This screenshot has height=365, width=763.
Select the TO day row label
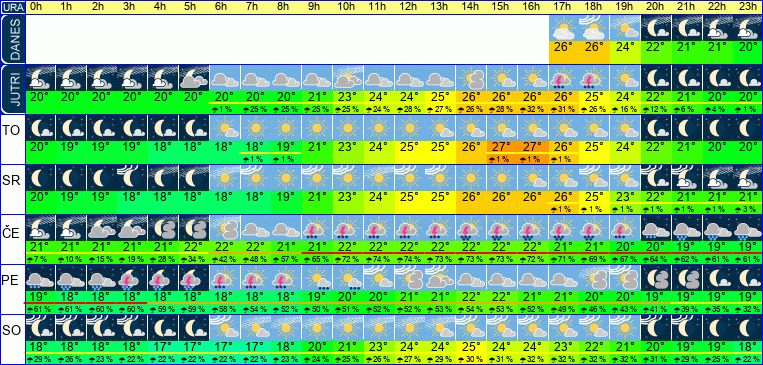tap(12, 129)
